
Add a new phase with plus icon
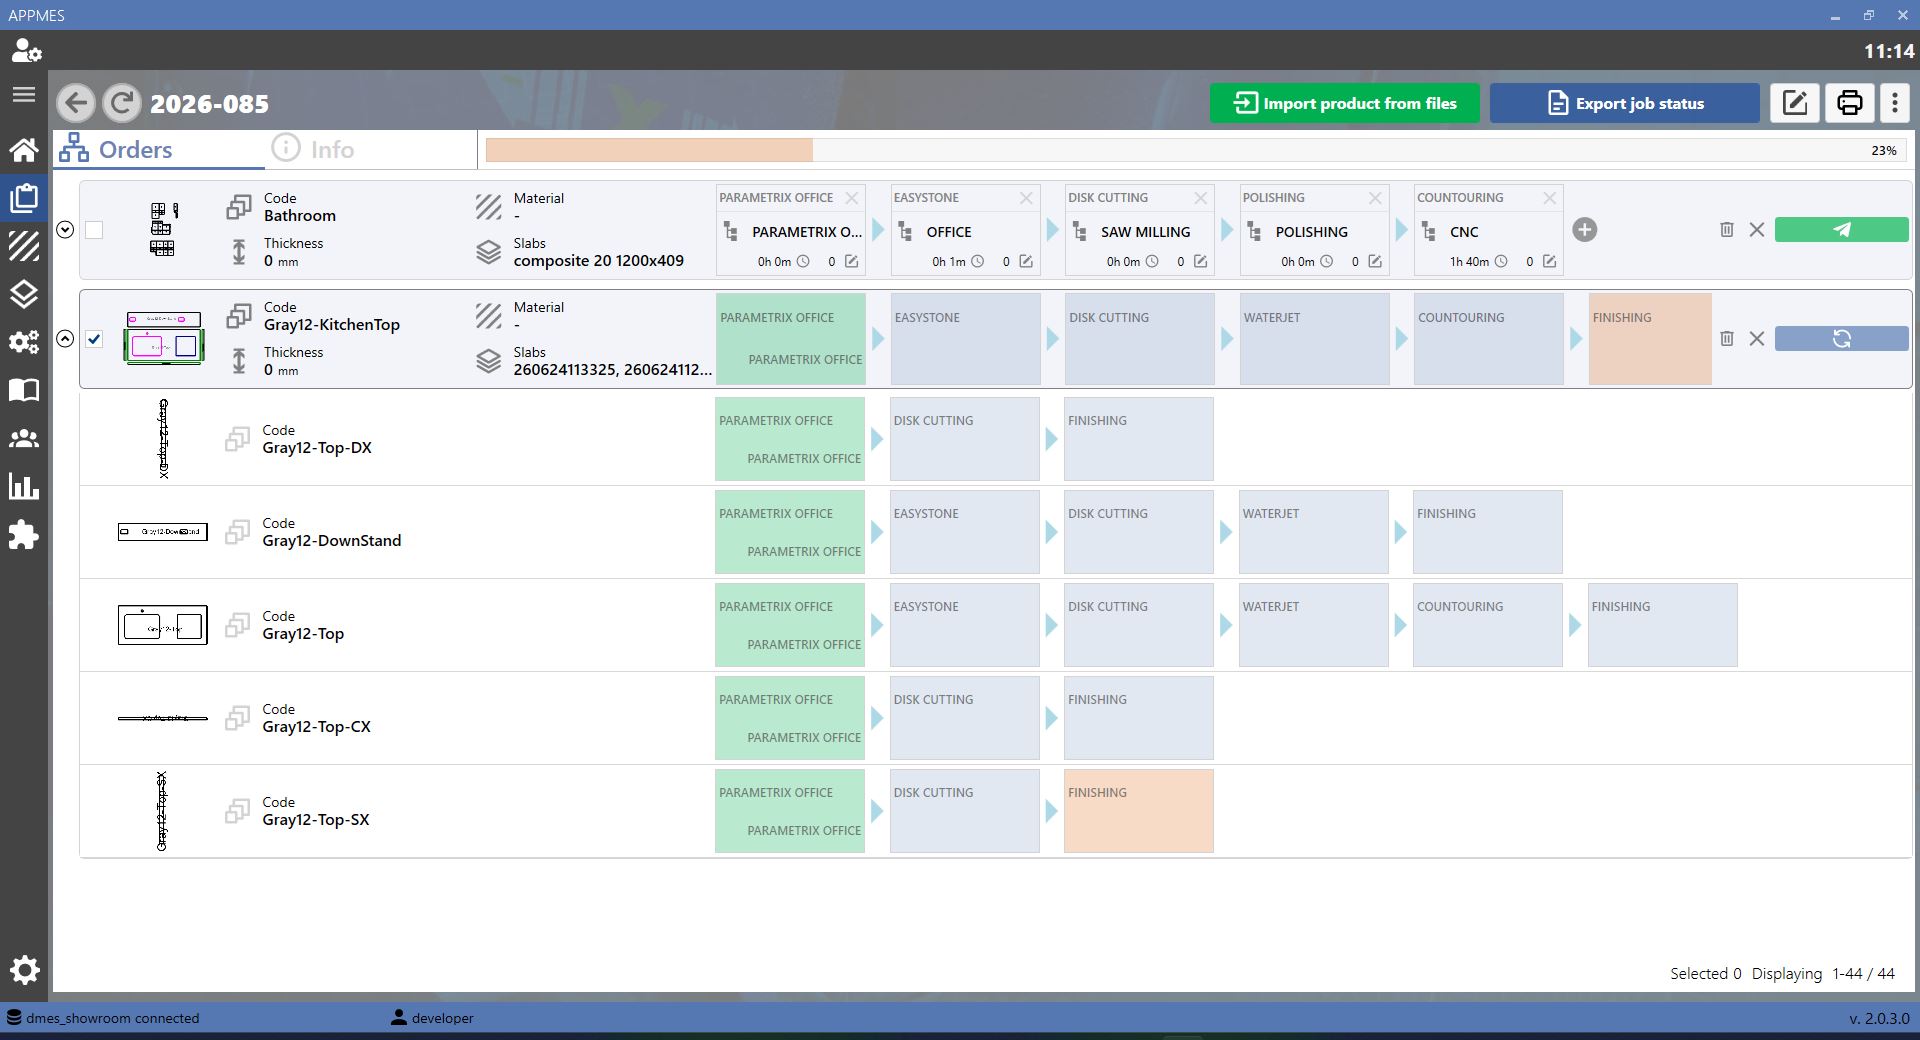point(1585,230)
